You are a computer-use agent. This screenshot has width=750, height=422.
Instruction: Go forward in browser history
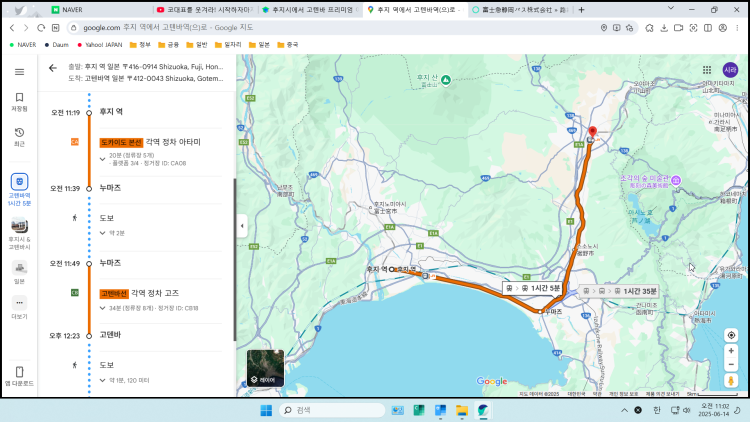26,28
